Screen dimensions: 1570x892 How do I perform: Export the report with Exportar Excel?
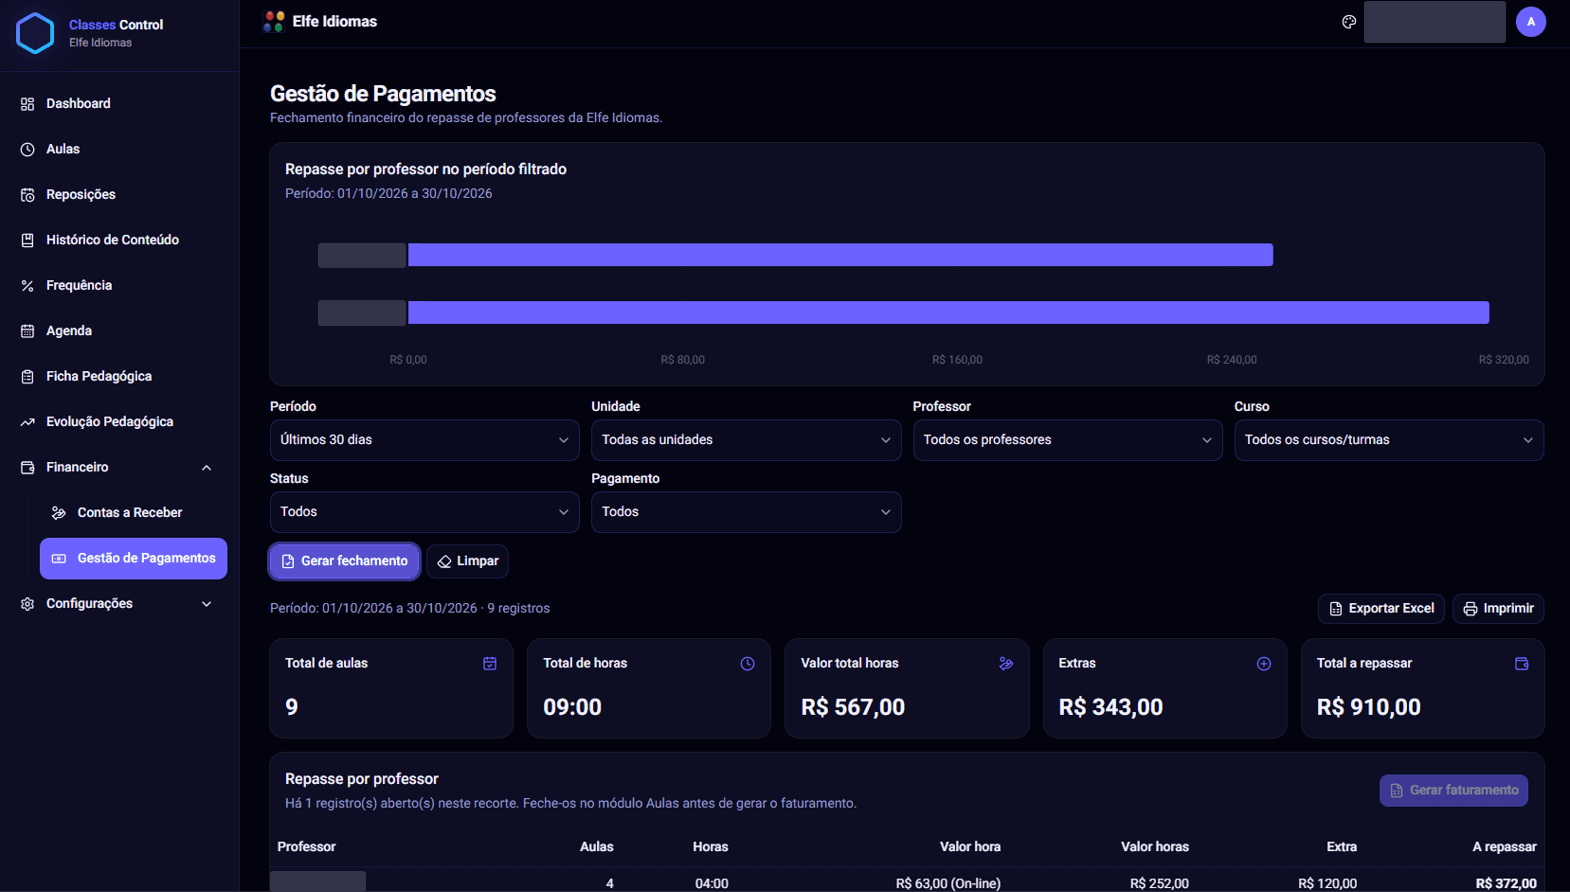pyautogui.click(x=1381, y=608)
